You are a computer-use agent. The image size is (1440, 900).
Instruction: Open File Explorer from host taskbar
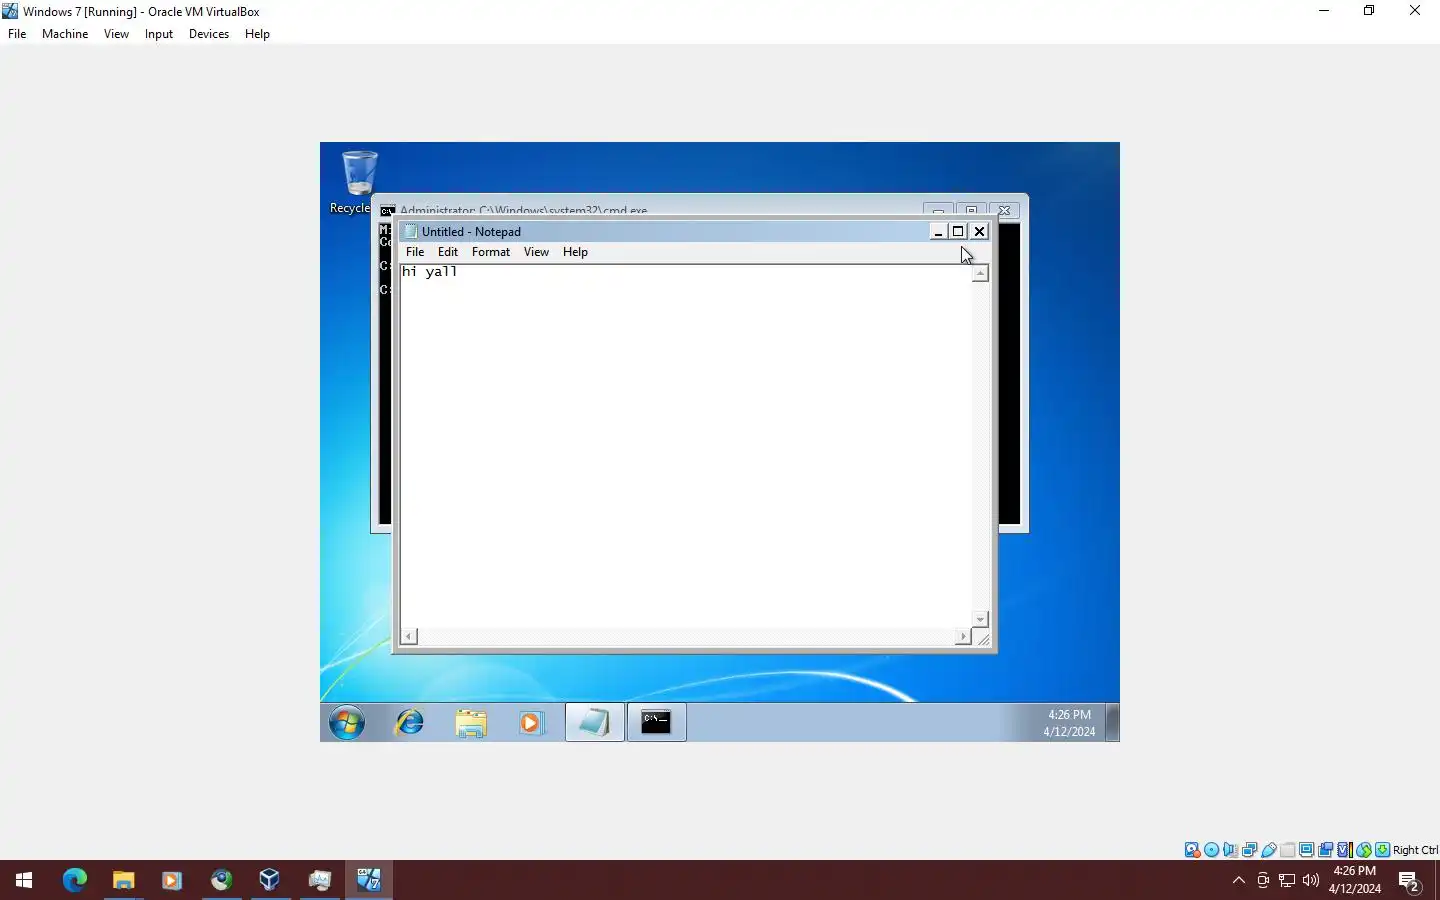pyautogui.click(x=123, y=880)
